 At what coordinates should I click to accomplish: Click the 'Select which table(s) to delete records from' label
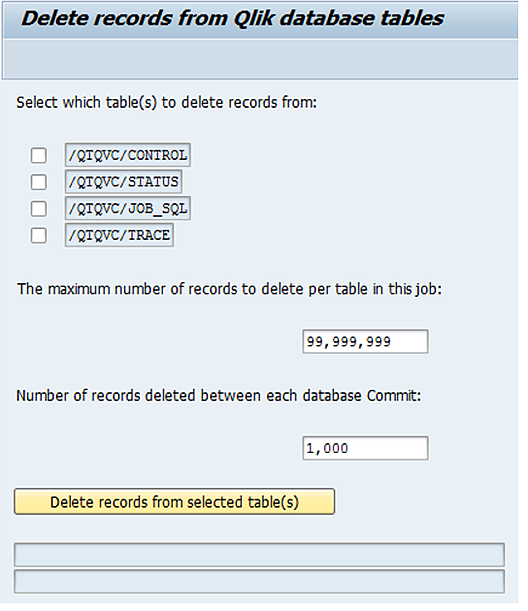167,103
